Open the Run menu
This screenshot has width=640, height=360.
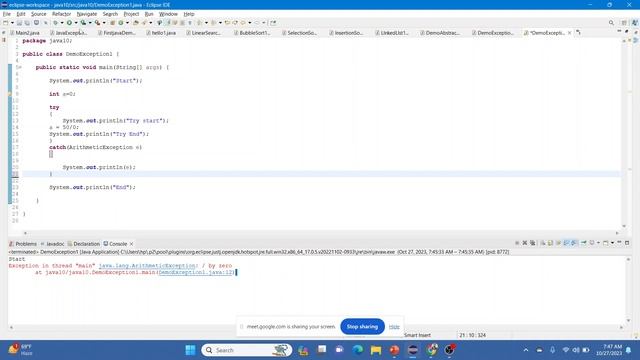149,14
